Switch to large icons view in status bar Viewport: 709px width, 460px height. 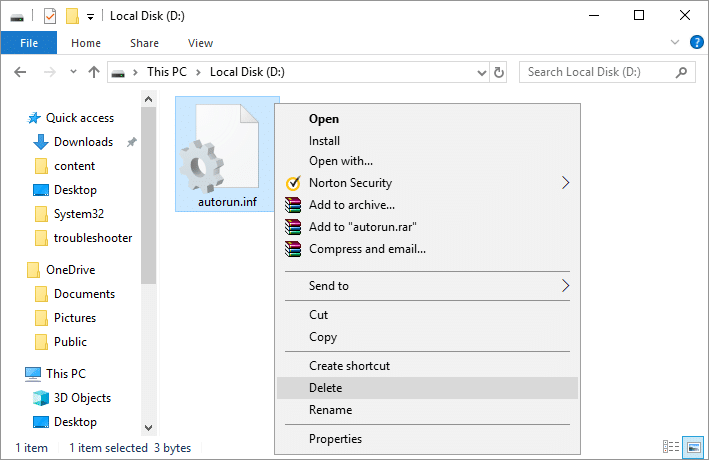[692, 446]
